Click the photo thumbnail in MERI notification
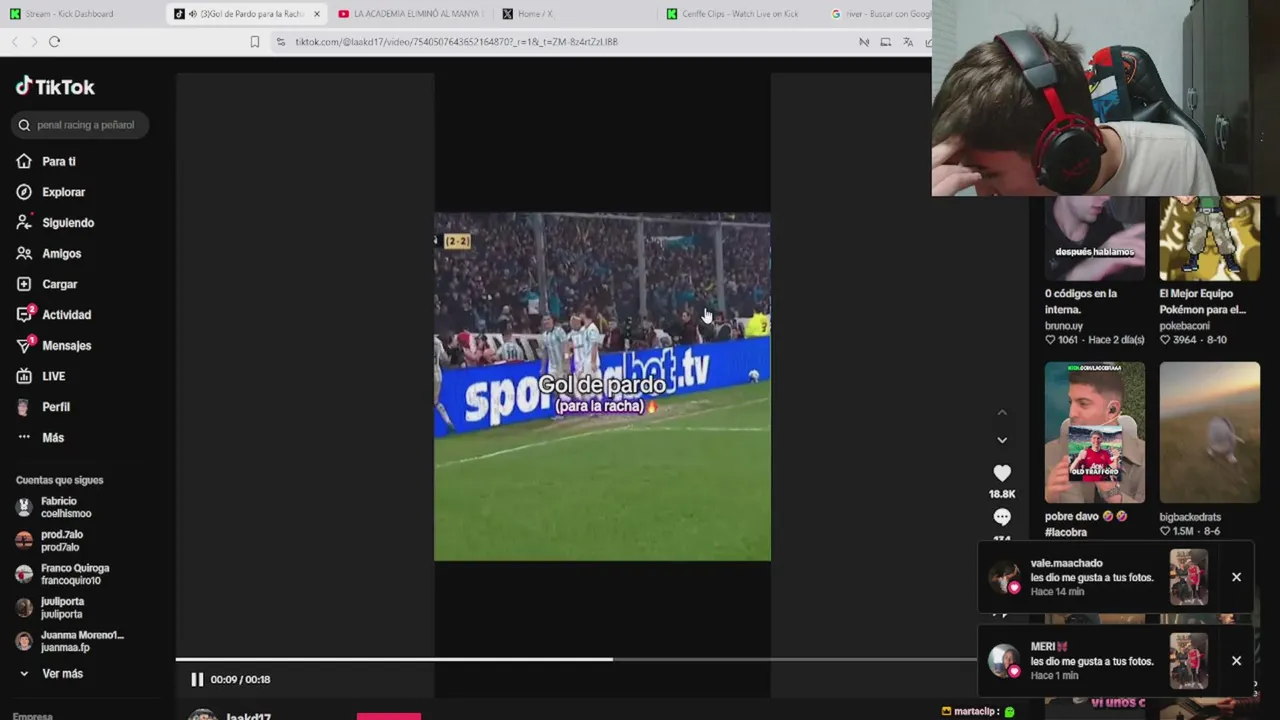 (x=1189, y=661)
